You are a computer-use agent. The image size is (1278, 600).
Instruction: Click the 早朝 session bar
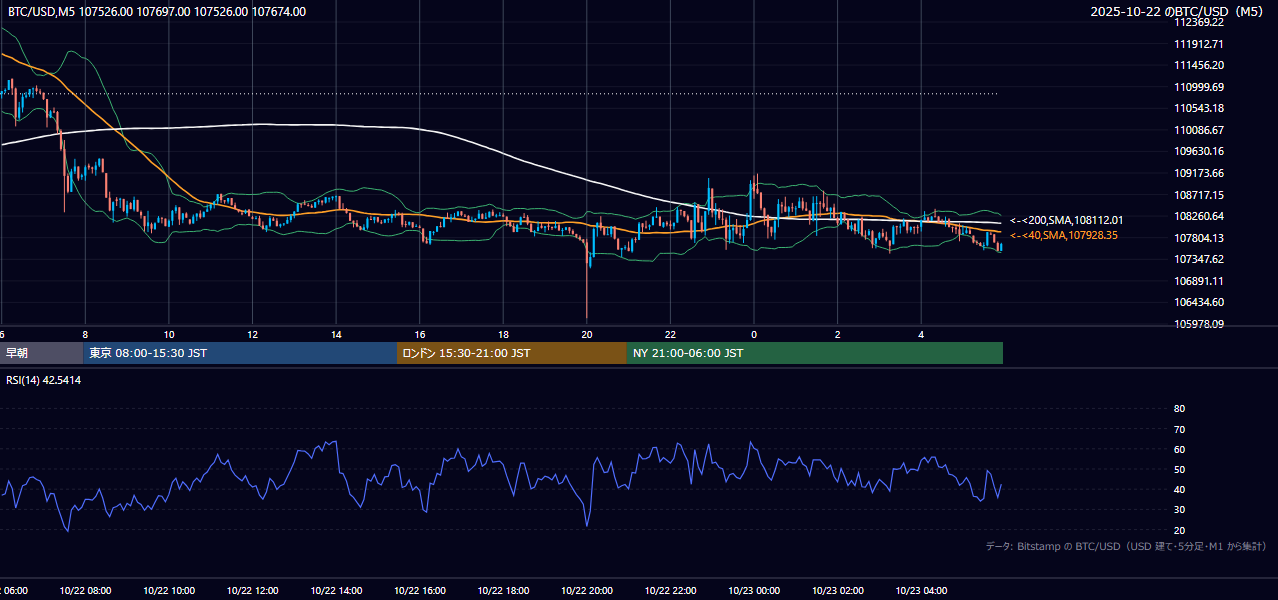click(x=41, y=353)
